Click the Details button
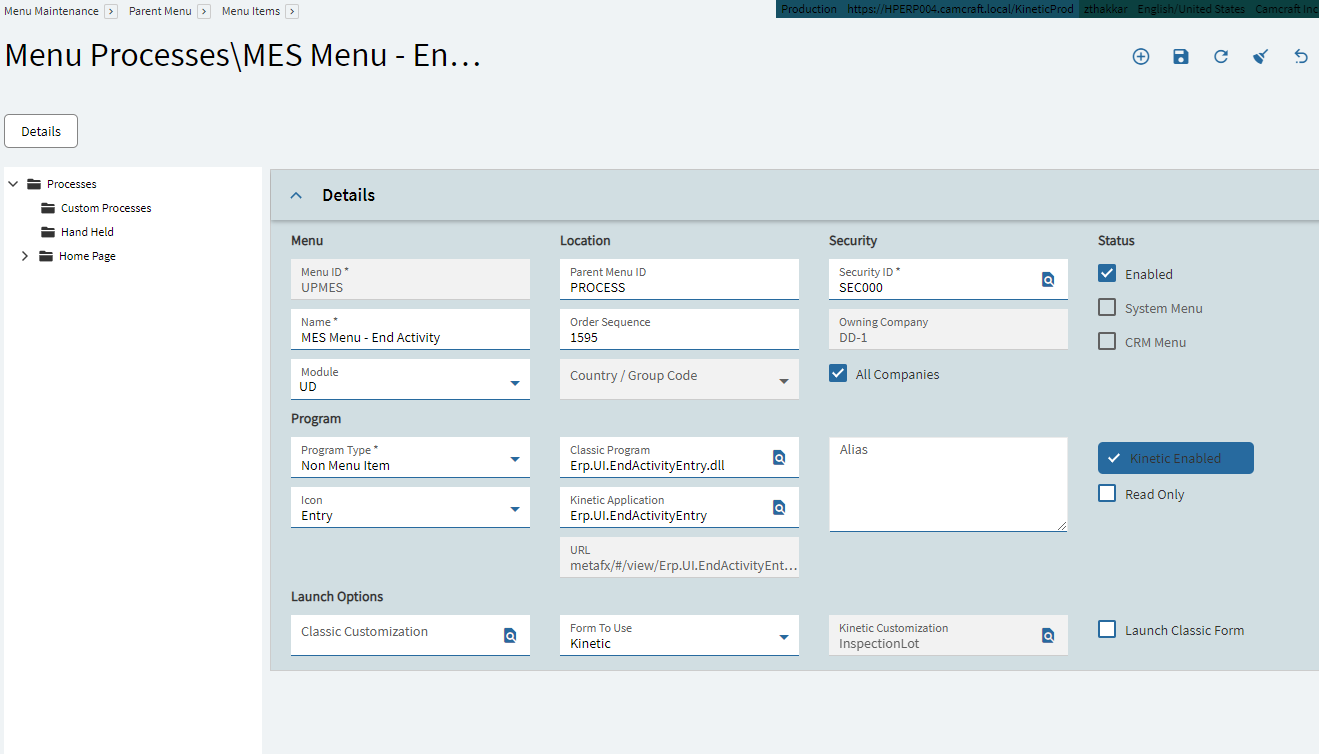 tap(41, 131)
